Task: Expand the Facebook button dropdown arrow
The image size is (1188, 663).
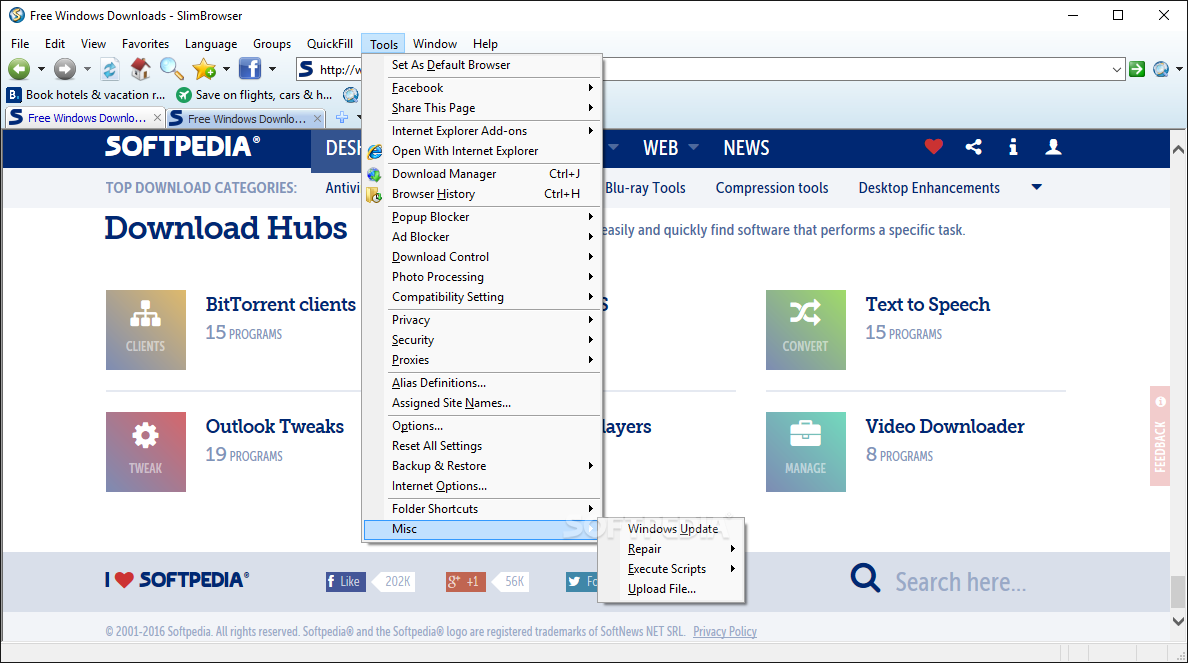Action: pos(272,69)
